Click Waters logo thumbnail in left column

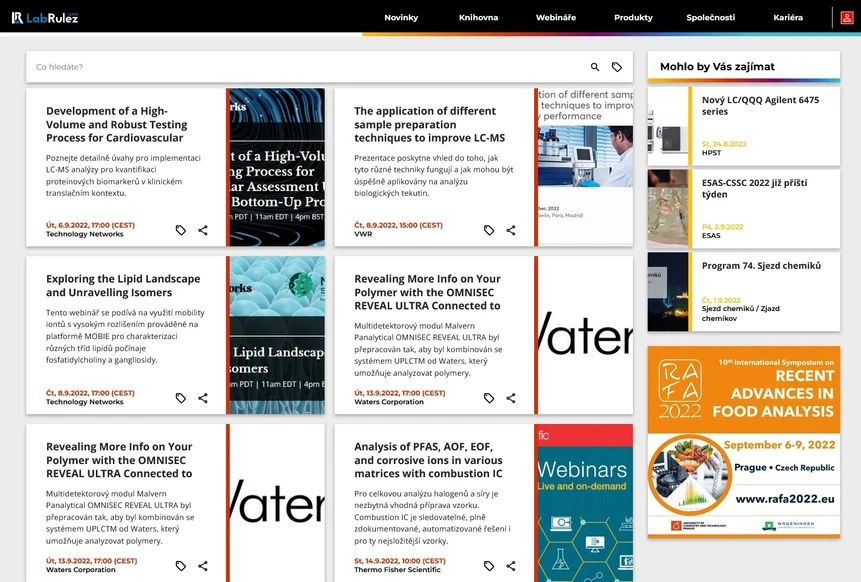[277, 503]
